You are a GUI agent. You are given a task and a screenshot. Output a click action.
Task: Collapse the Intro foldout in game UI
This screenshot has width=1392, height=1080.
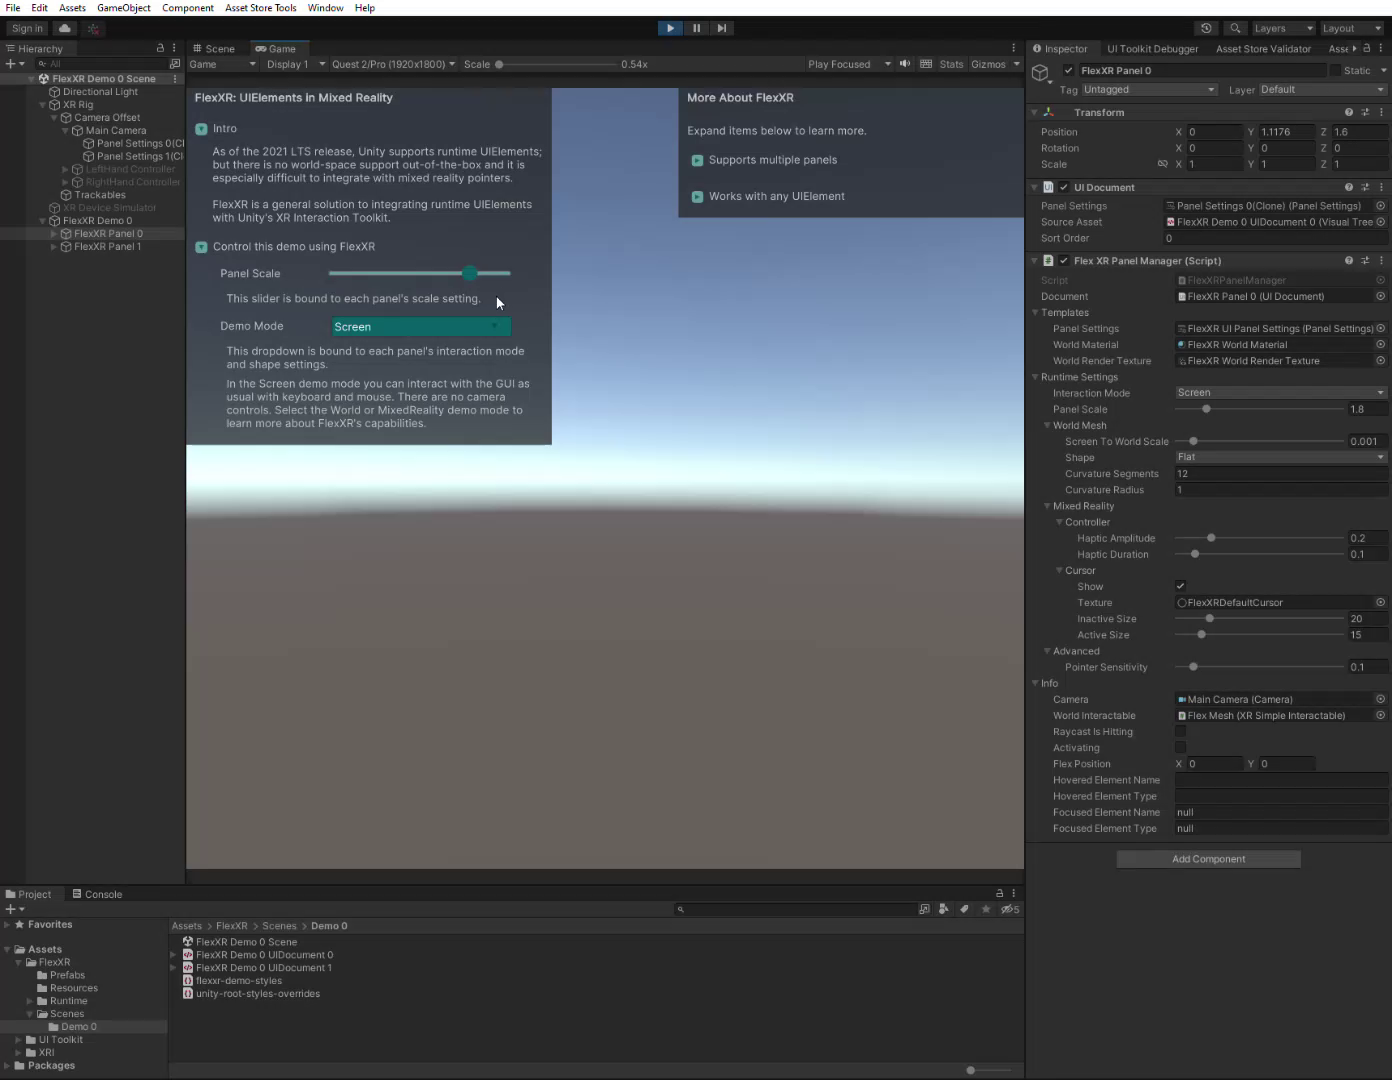(201, 129)
